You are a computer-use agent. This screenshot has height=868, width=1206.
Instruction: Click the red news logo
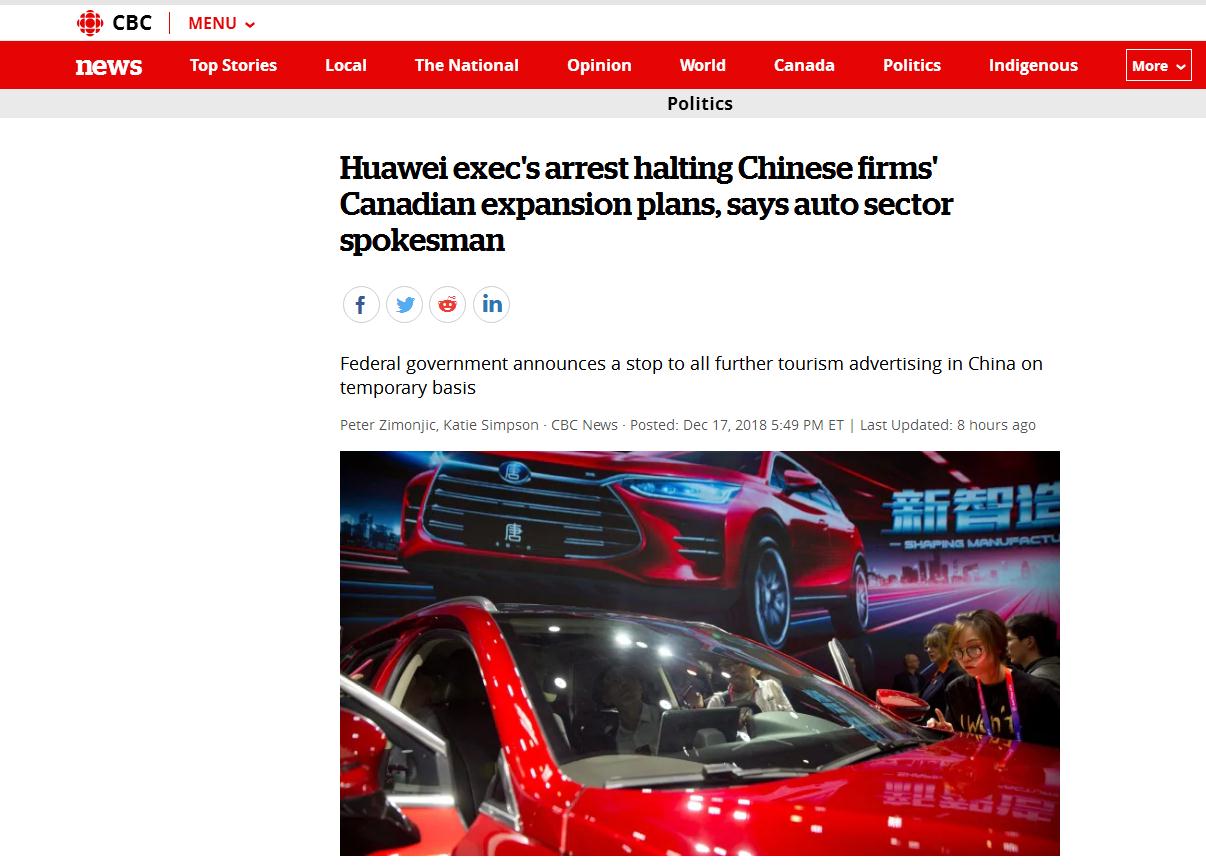[x=109, y=66]
